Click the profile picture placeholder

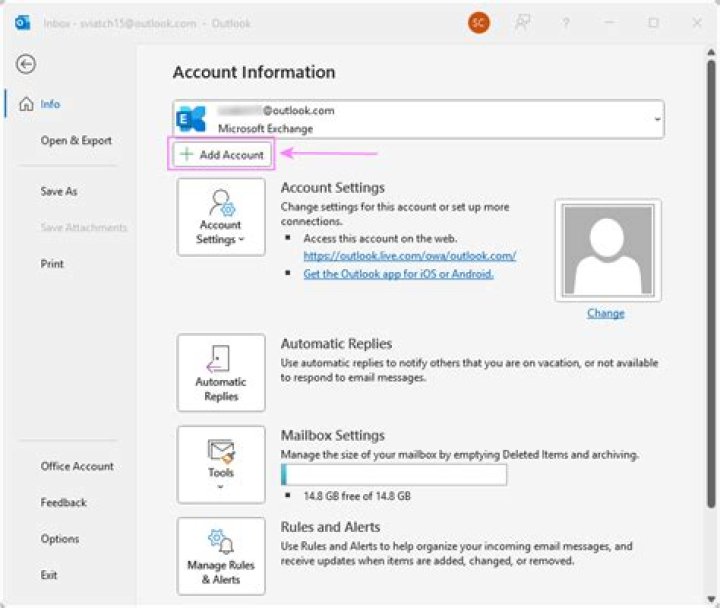pos(605,249)
